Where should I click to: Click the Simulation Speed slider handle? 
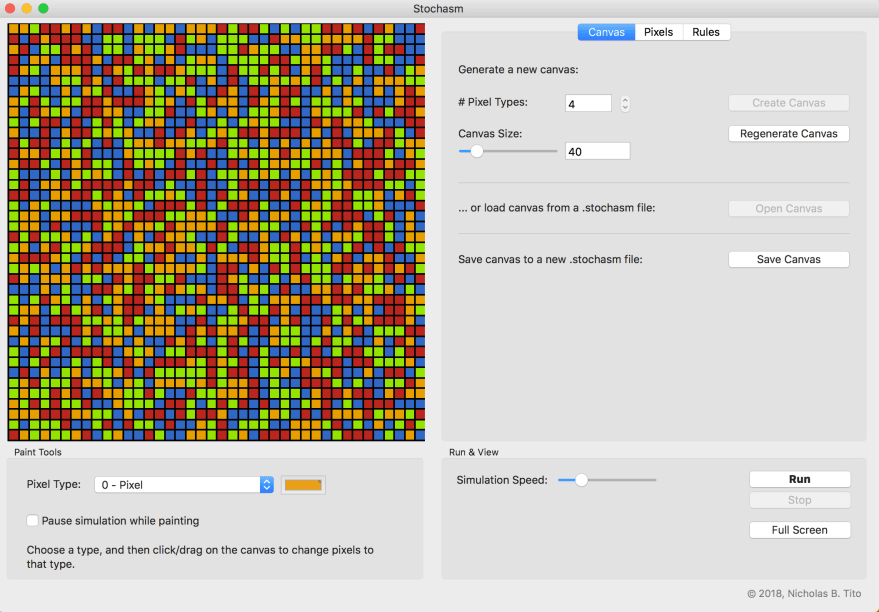tap(581, 480)
